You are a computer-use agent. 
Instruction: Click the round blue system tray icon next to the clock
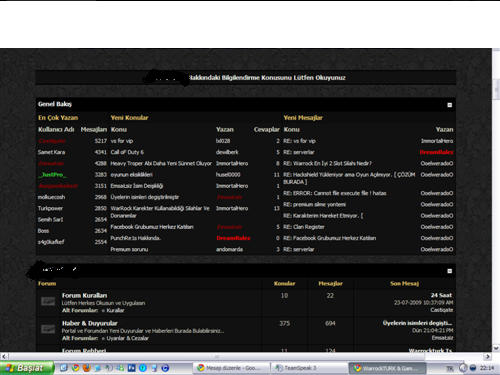473,368
